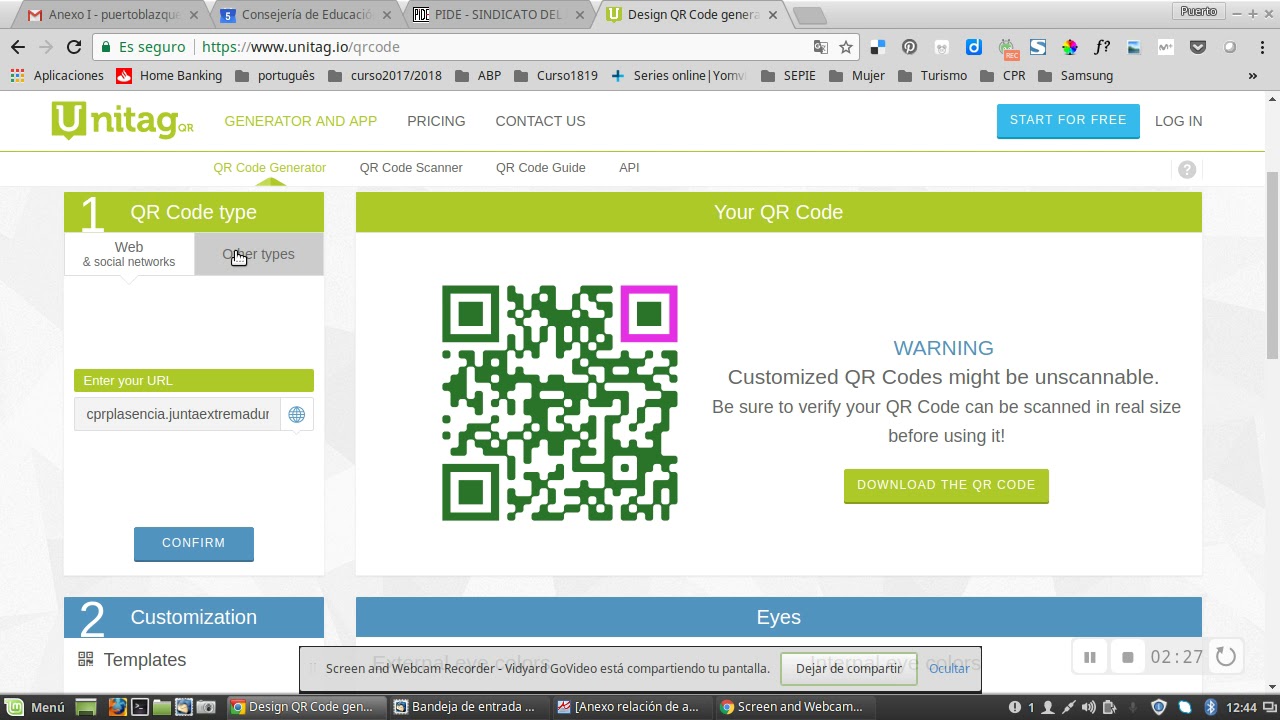Viewport: 1280px width, 720px height.
Task: Click the LOG IN link
Action: (1179, 121)
